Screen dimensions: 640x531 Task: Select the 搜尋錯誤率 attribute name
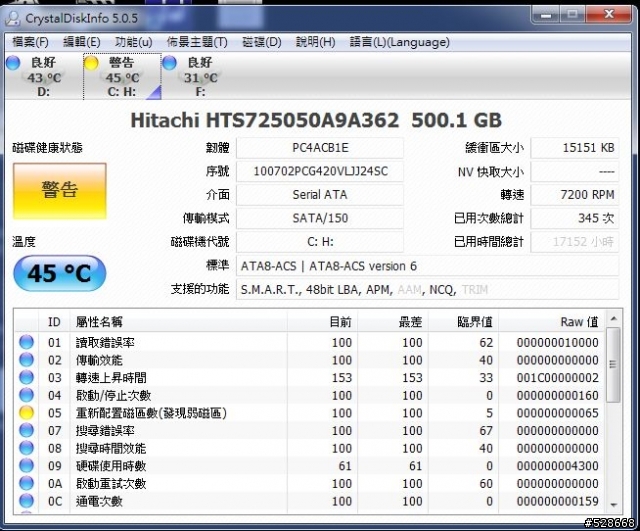tap(105, 430)
